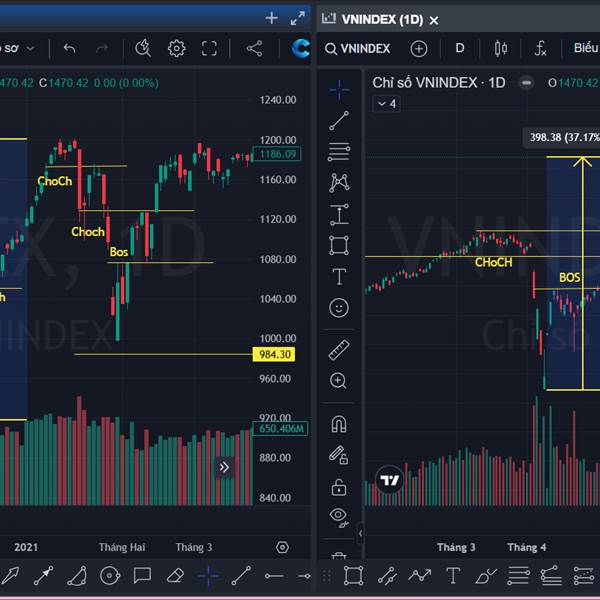Select text tool in right bottom toolbar
Image resolution: width=600 pixels, height=600 pixels.
(x=453, y=576)
